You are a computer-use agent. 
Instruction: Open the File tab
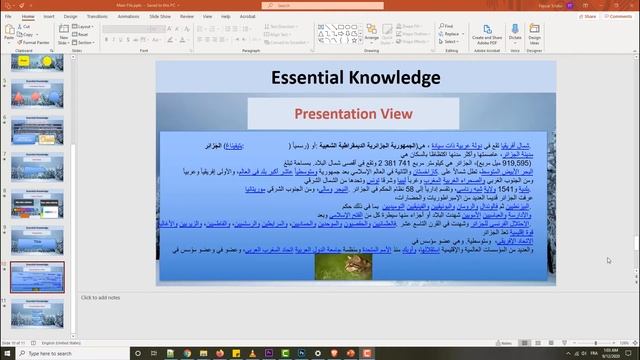pos(8,16)
